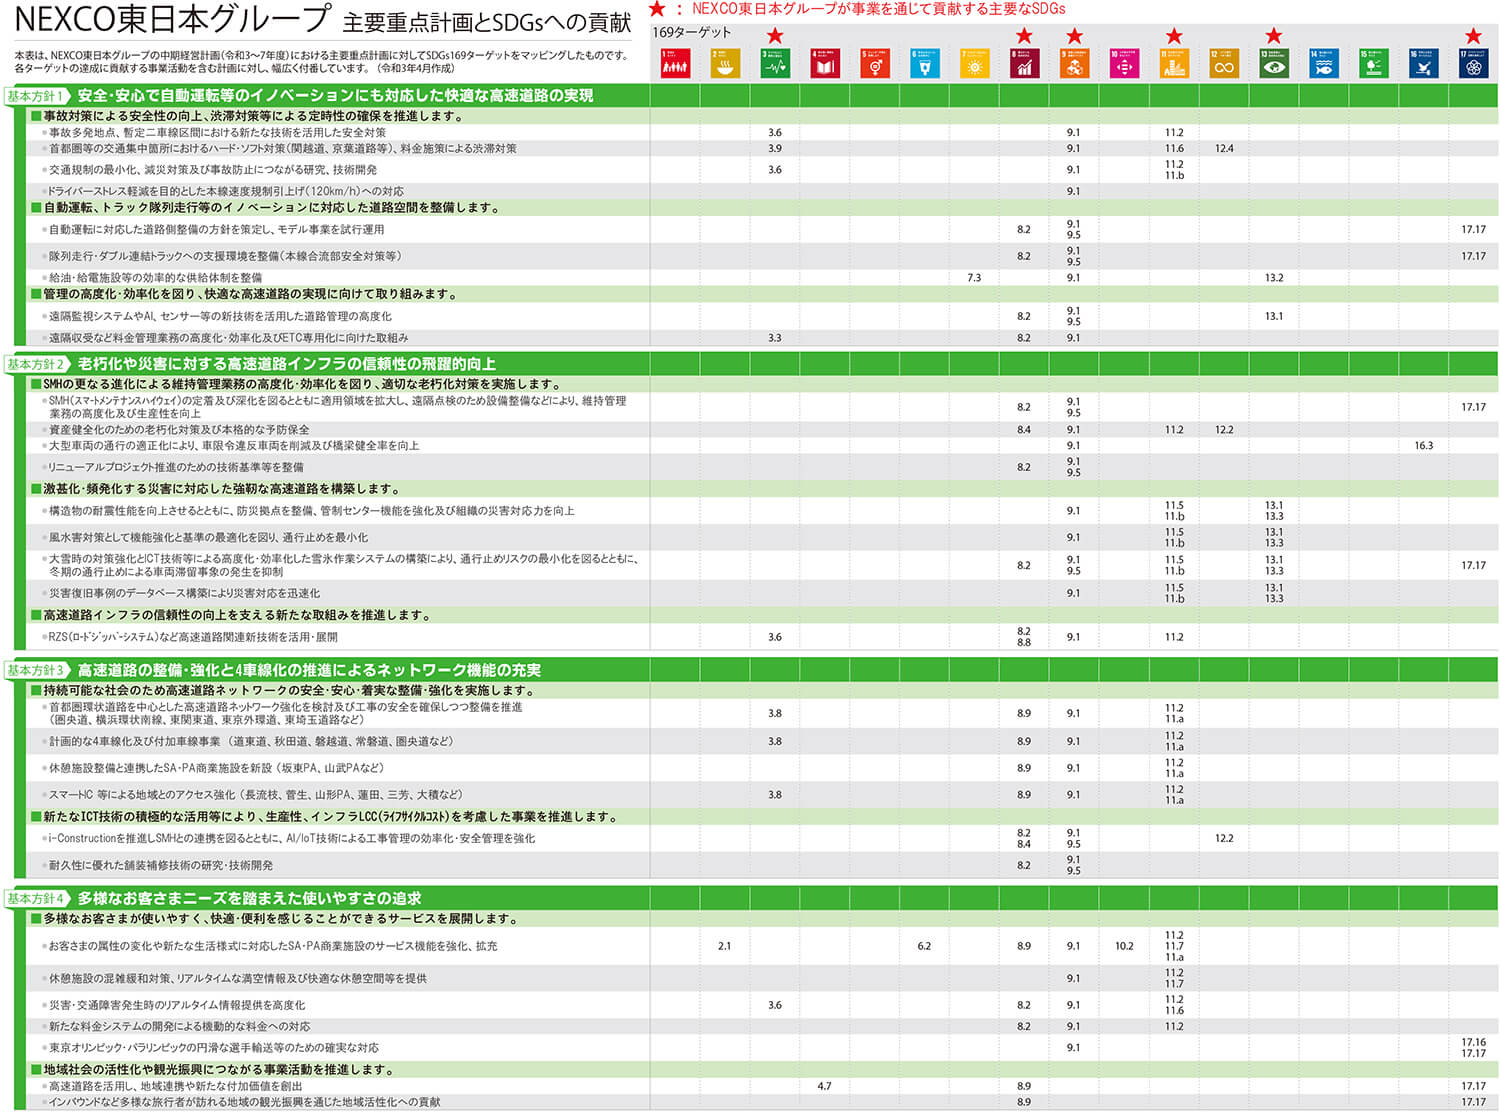This screenshot has height=1114, width=1500.
Task: Select the yellow SDG 7 color tile
Action: (x=974, y=62)
